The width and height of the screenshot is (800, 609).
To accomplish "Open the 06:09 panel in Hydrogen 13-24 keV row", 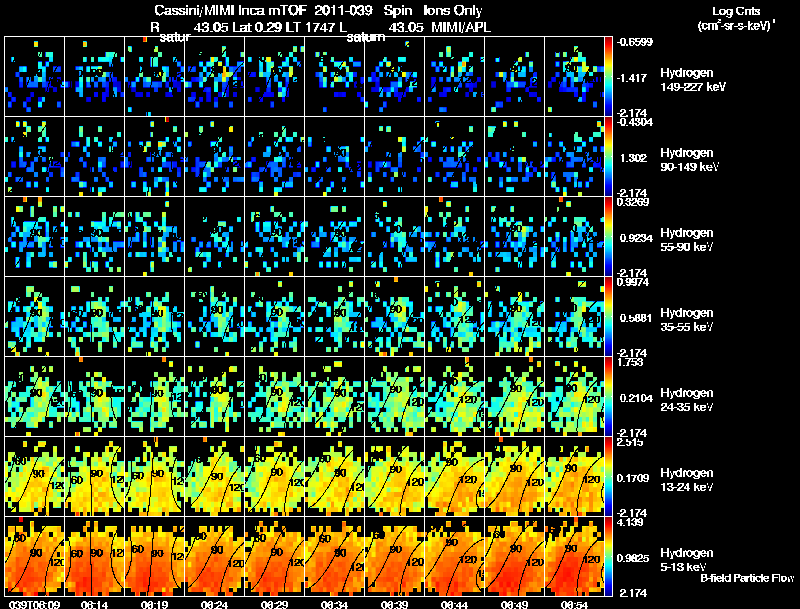I will pos(34,476).
